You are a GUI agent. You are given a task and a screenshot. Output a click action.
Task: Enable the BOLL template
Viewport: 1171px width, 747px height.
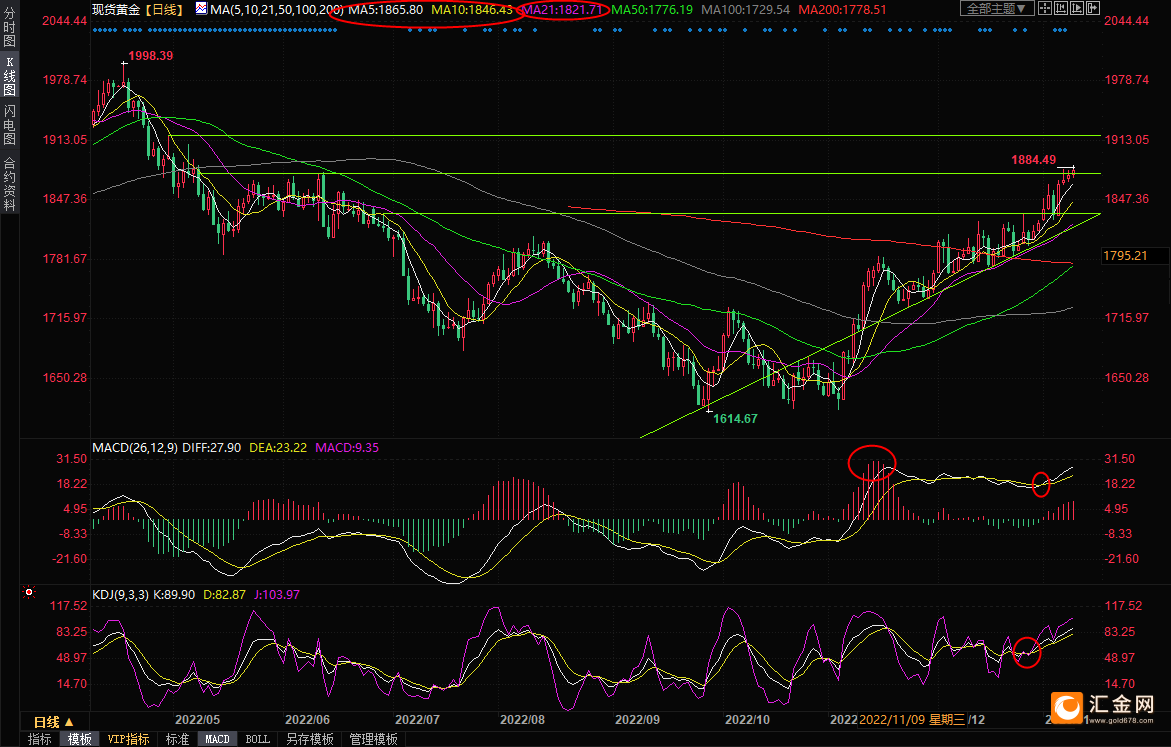257,739
